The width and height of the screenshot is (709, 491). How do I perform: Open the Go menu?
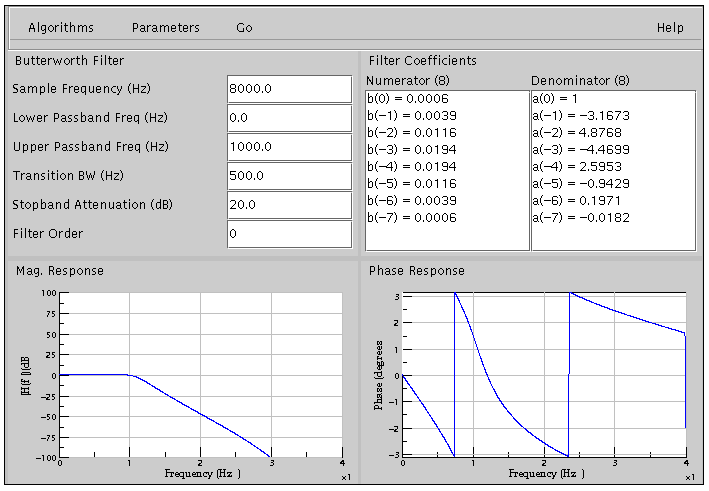coord(244,28)
